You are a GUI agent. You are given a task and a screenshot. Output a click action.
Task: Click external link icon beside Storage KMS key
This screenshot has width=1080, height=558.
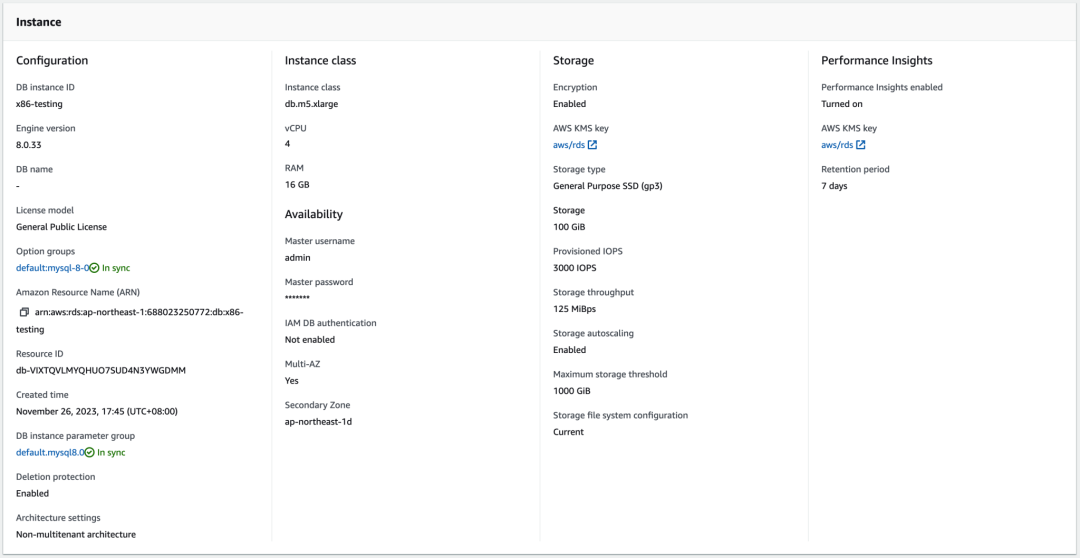[x=593, y=145]
